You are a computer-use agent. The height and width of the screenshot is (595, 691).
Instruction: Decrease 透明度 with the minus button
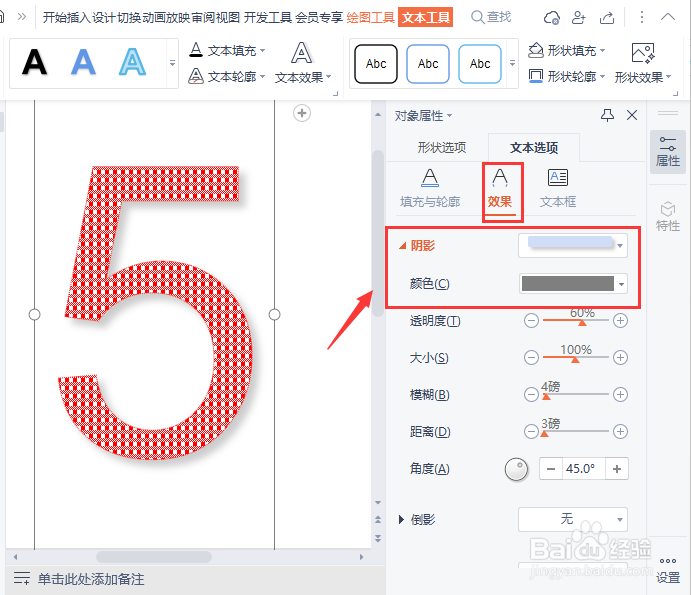click(x=531, y=321)
